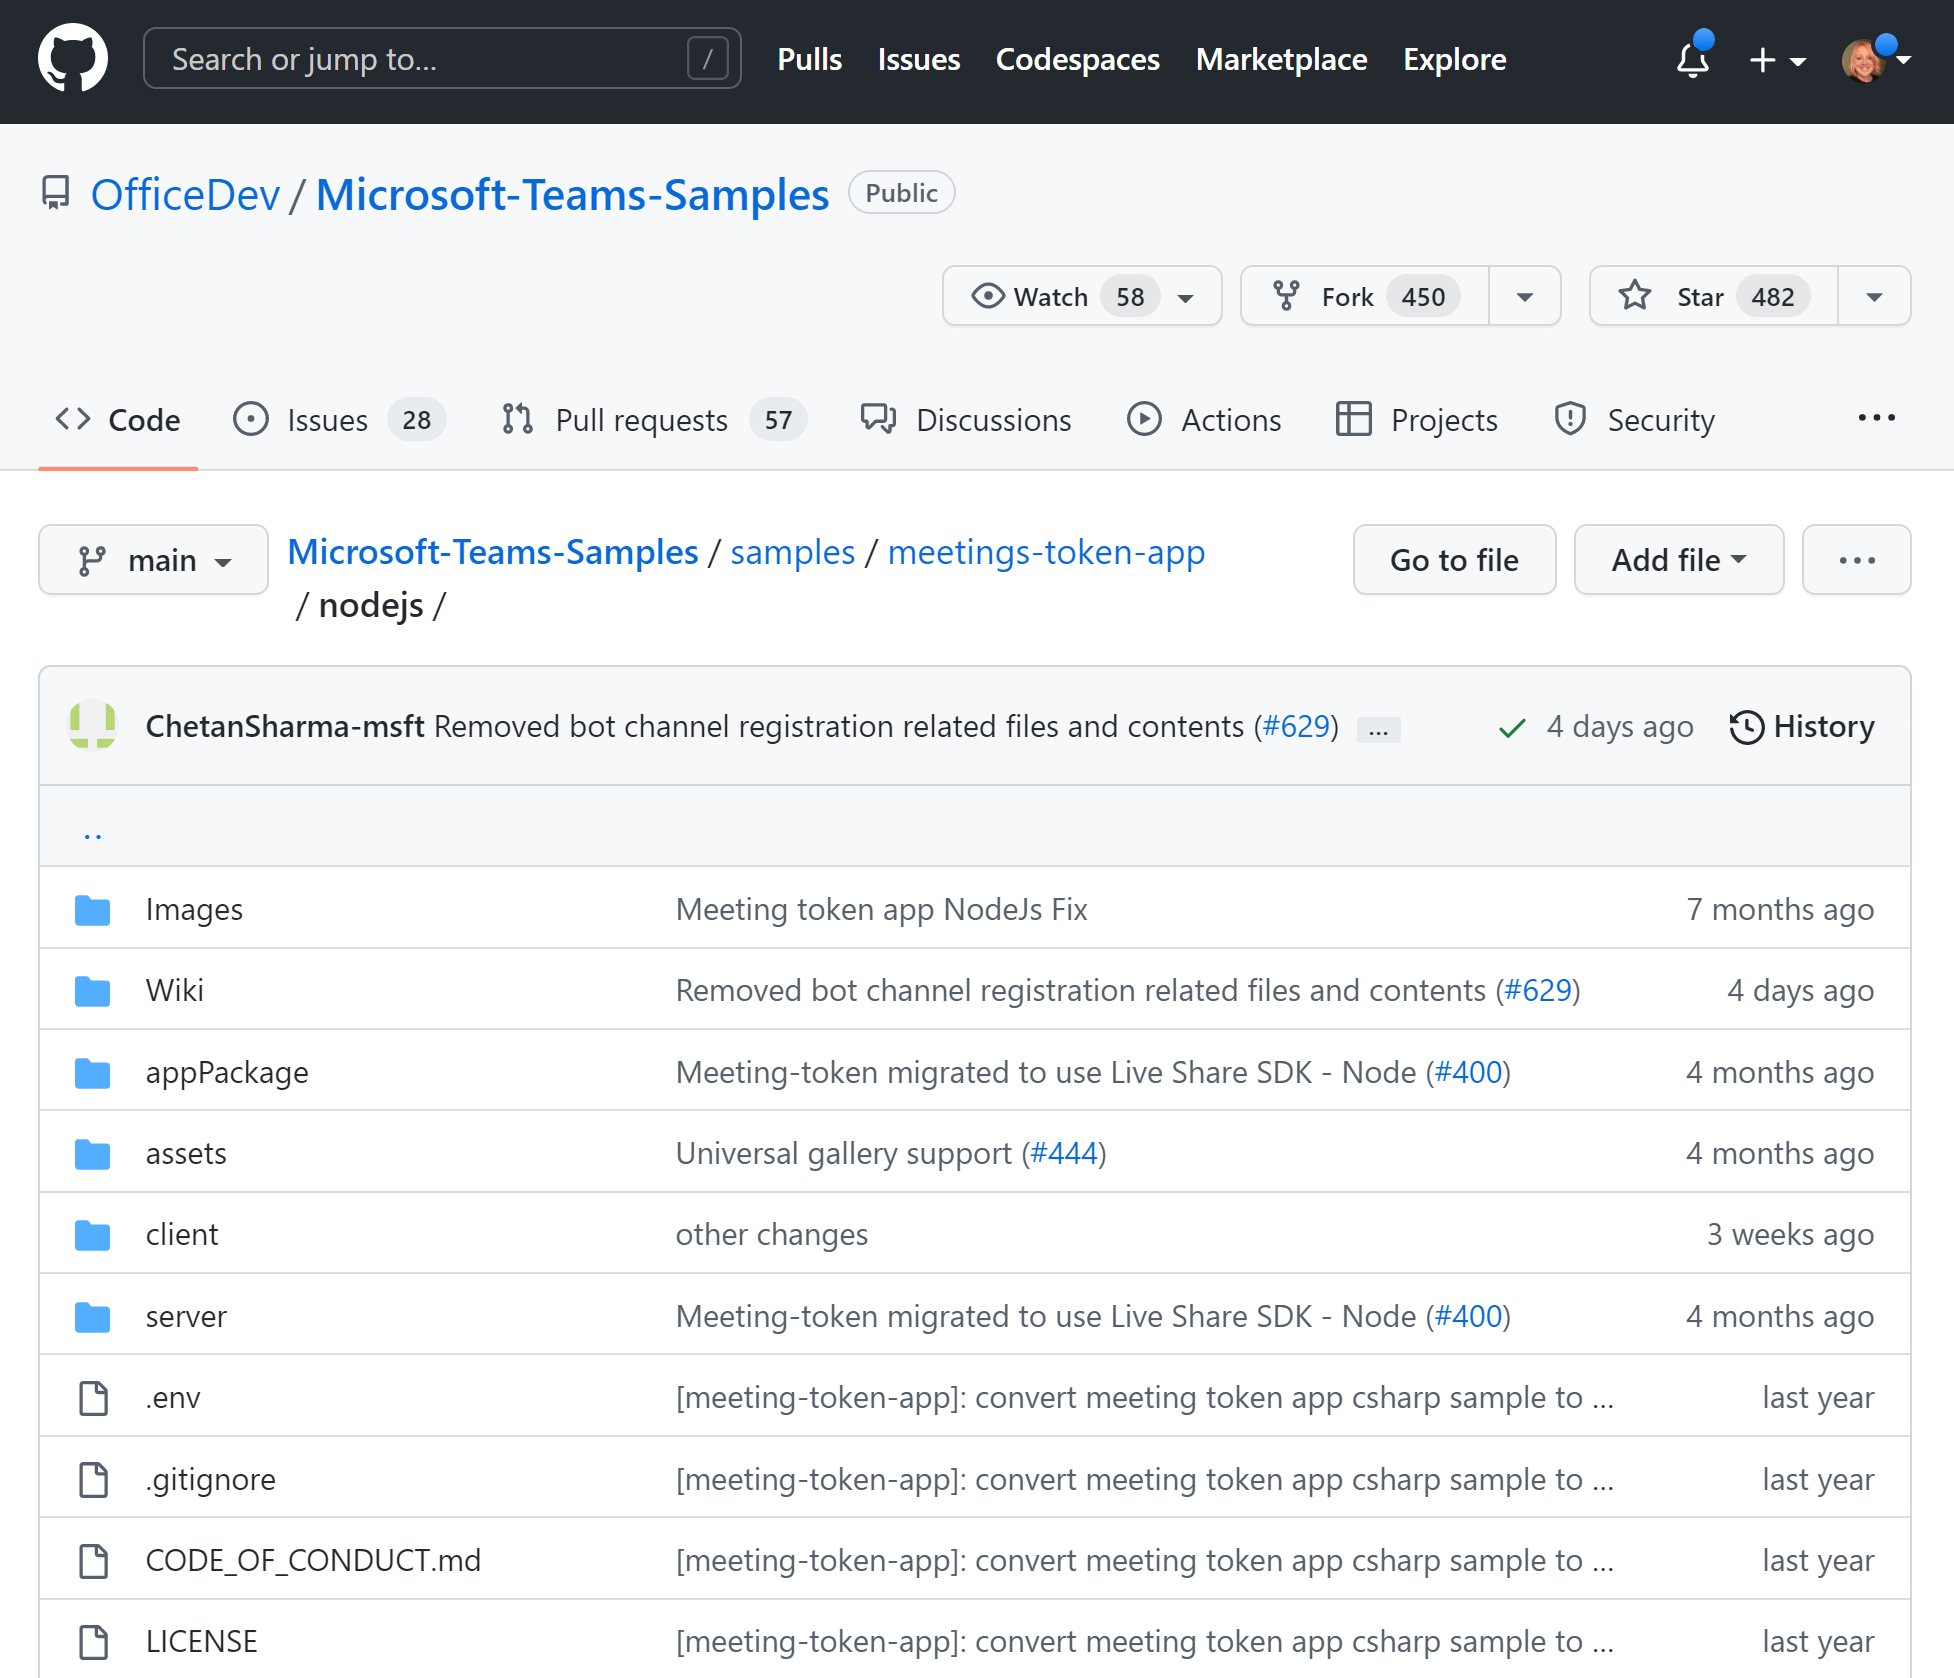Click the Go to file button
Viewport: 1954px width, 1678px height.
pyautogui.click(x=1456, y=558)
